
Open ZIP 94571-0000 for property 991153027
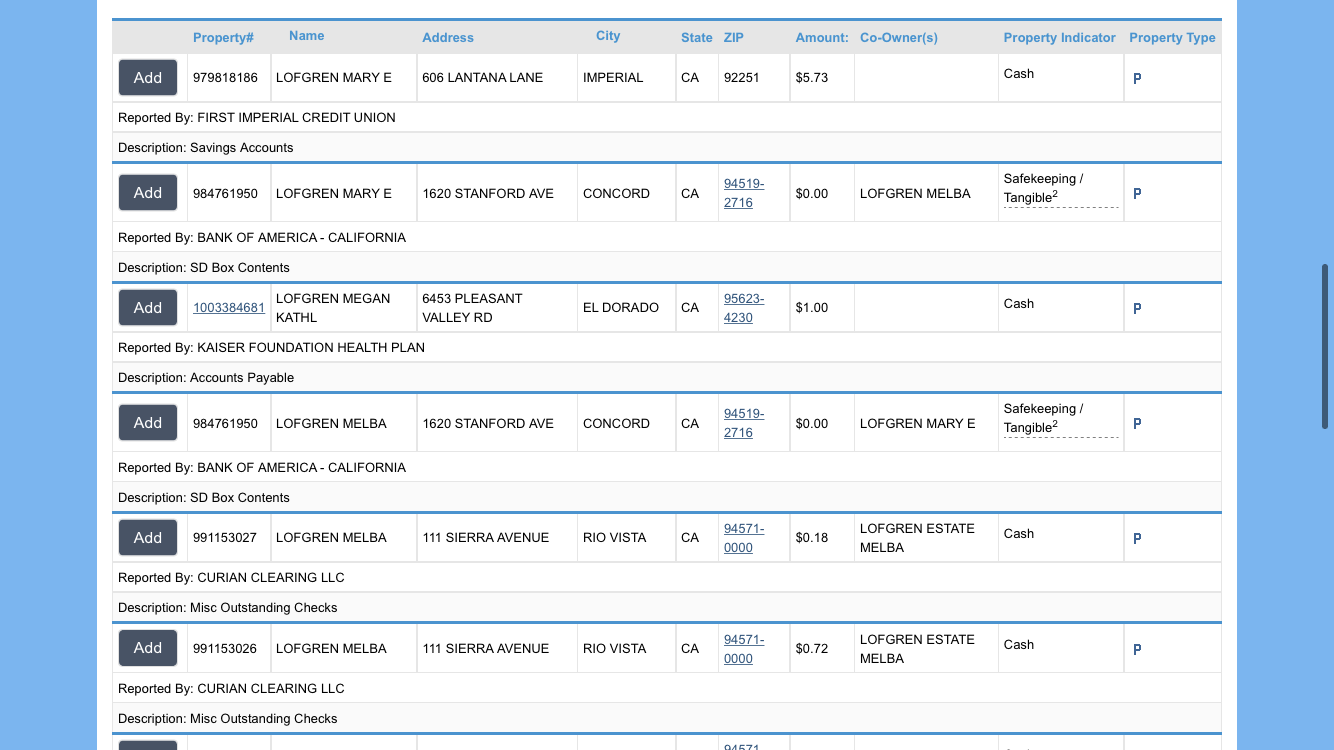tap(744, 538)
